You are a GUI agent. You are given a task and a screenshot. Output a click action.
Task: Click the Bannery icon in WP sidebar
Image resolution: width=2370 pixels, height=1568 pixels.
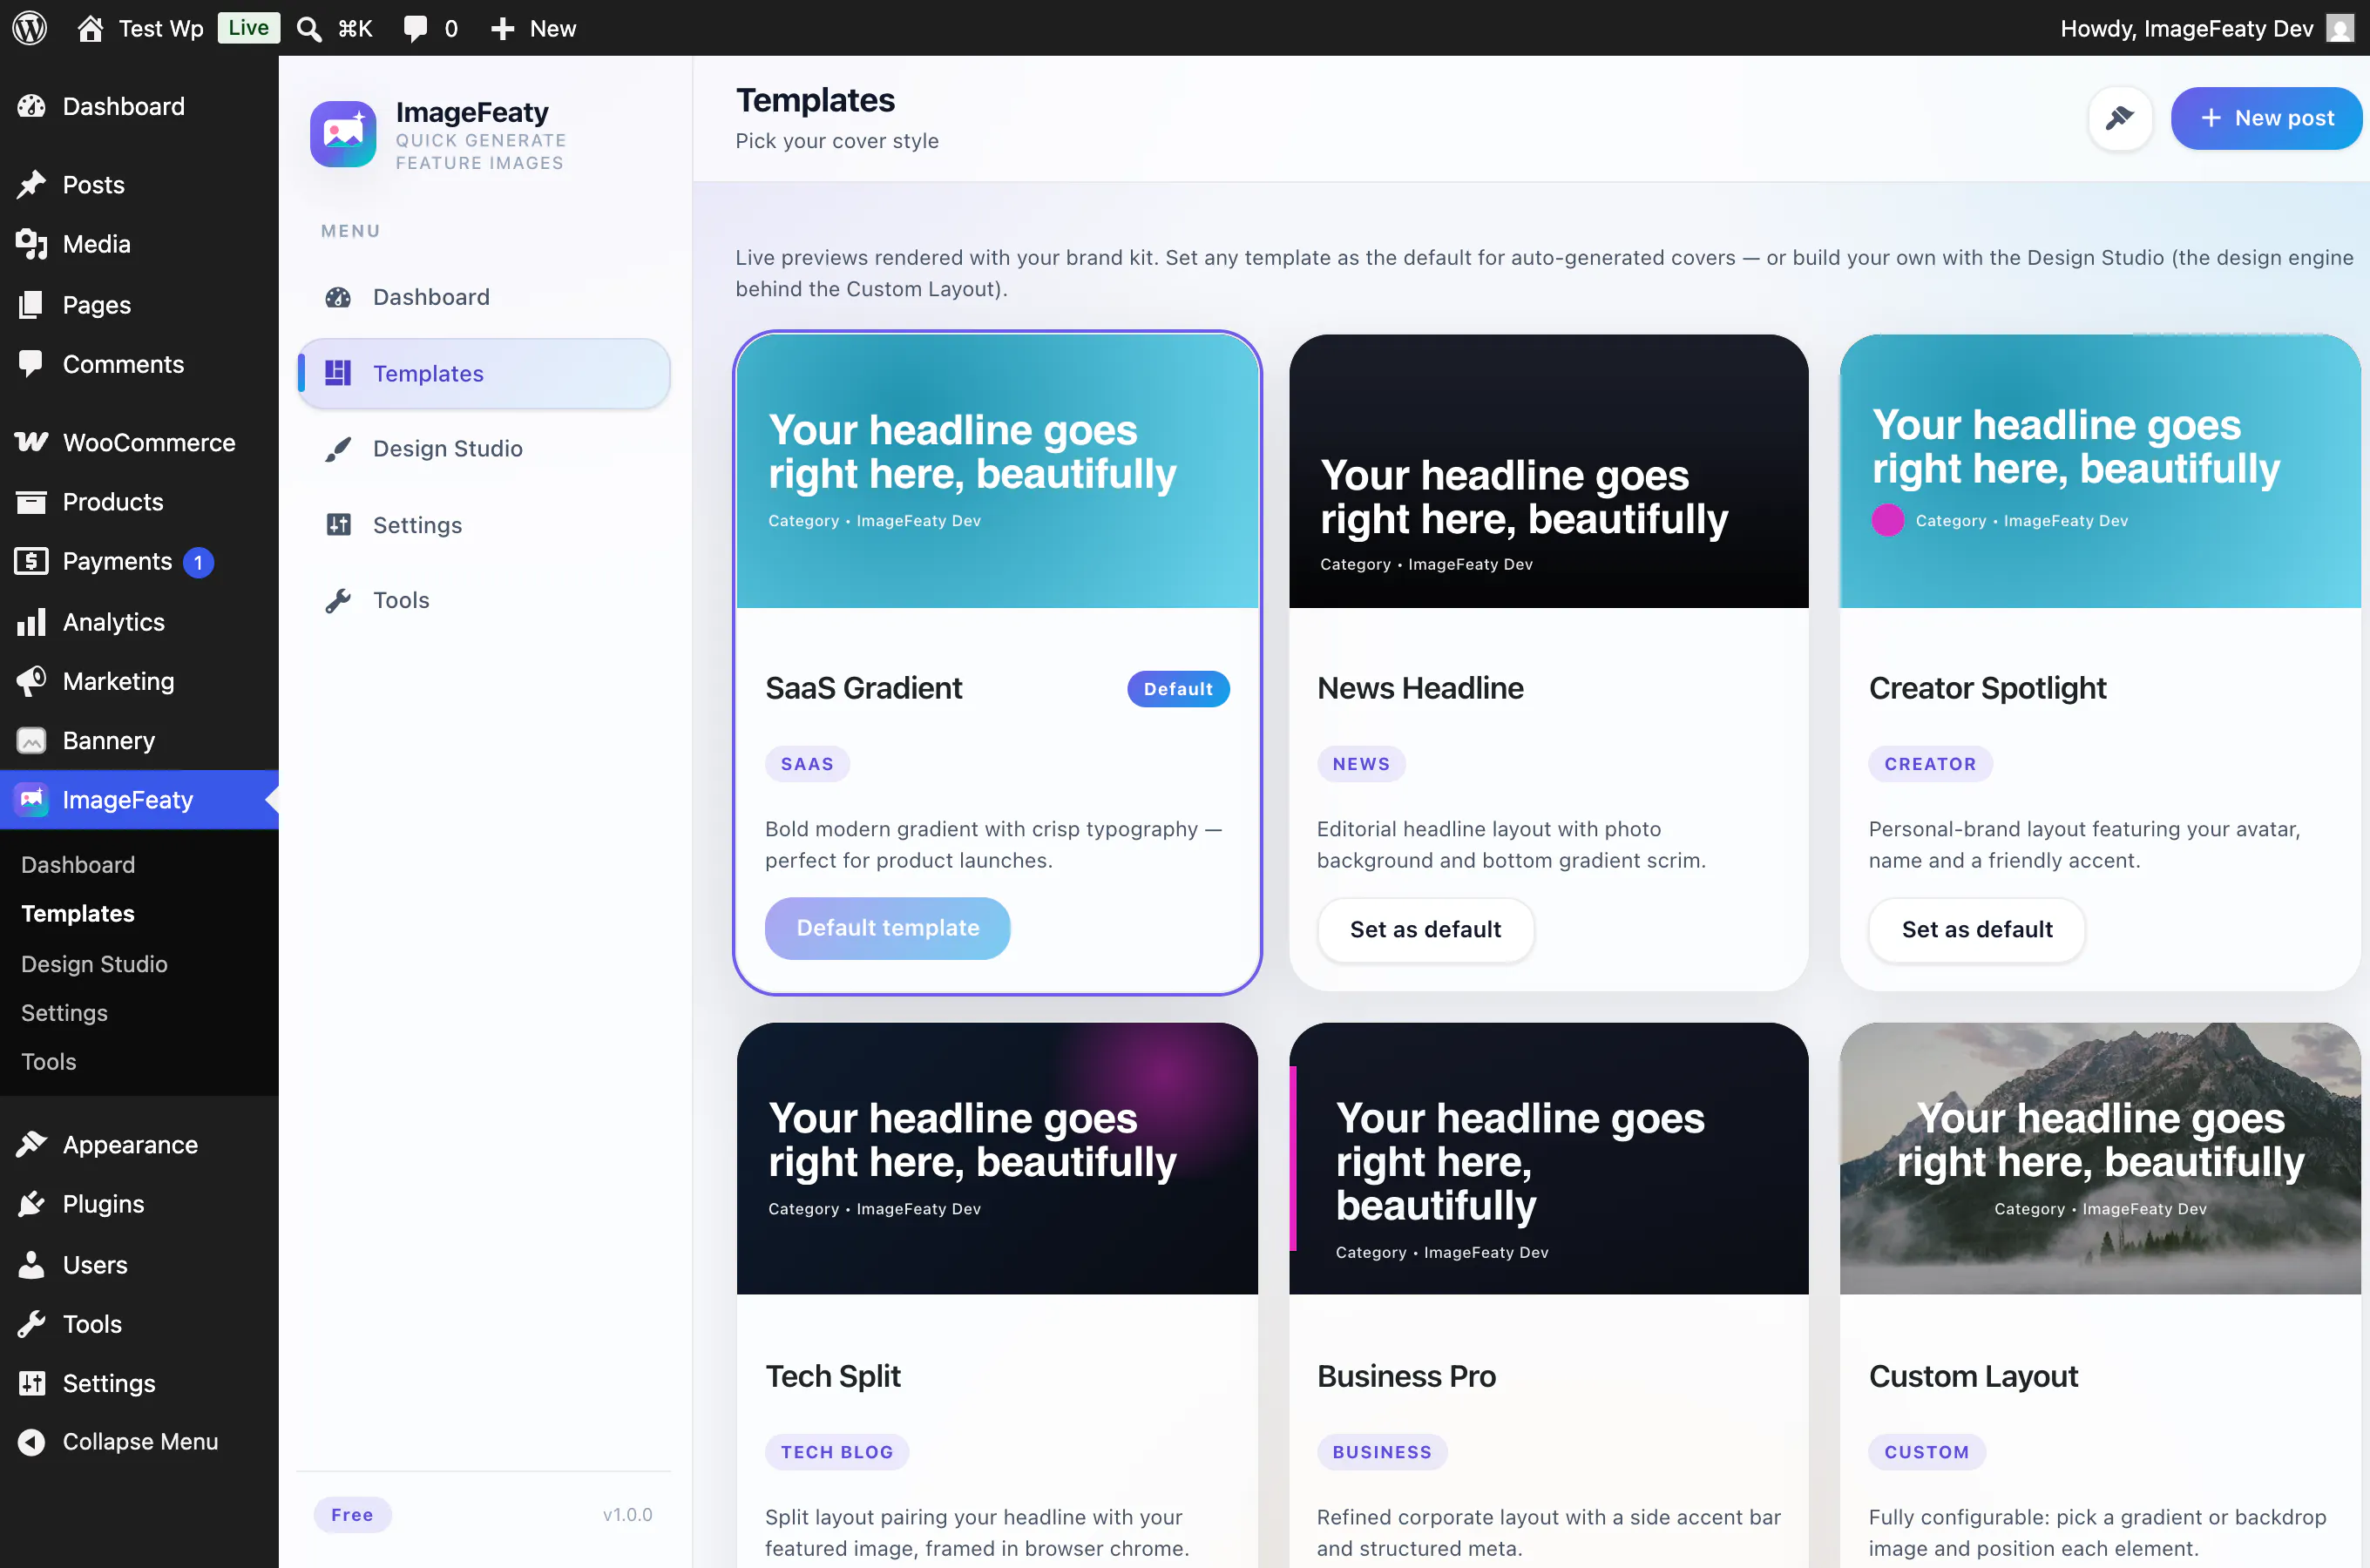click(x=31, y=741)
